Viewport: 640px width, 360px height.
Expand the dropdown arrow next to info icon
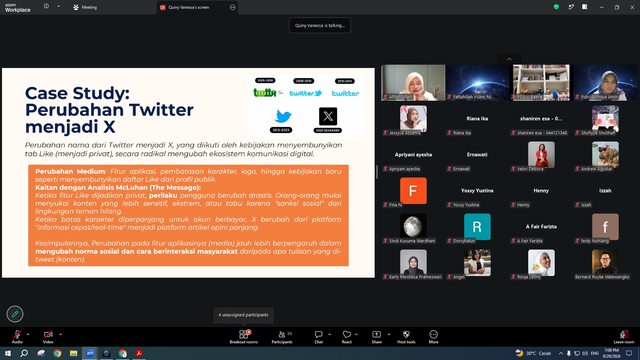point(58,6)
